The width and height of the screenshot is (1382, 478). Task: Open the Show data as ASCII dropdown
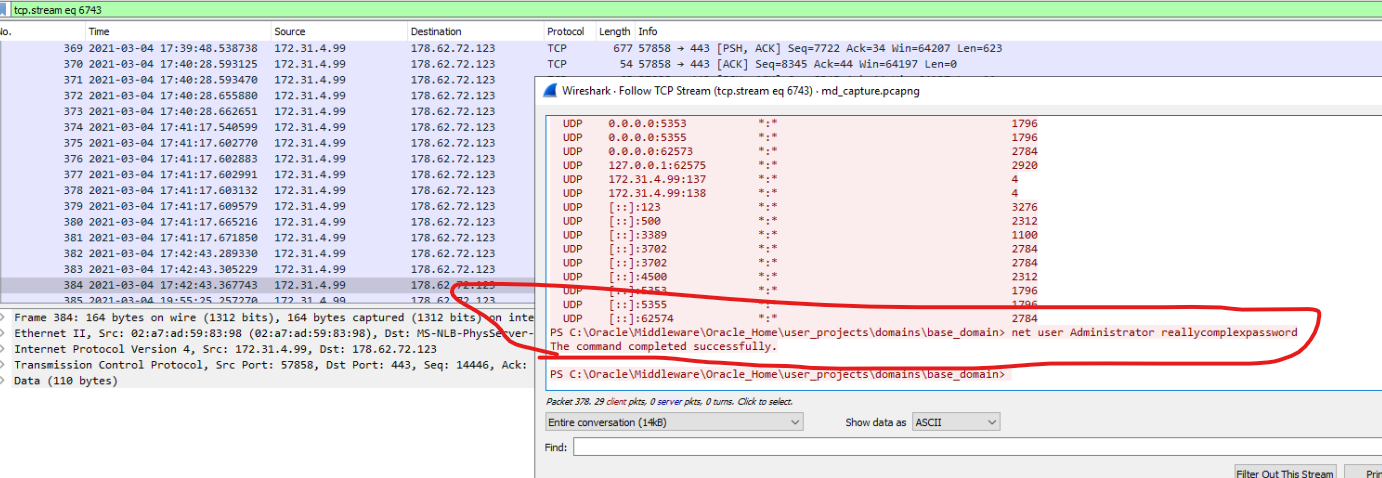pyautogui.click(x=955, y=423)
